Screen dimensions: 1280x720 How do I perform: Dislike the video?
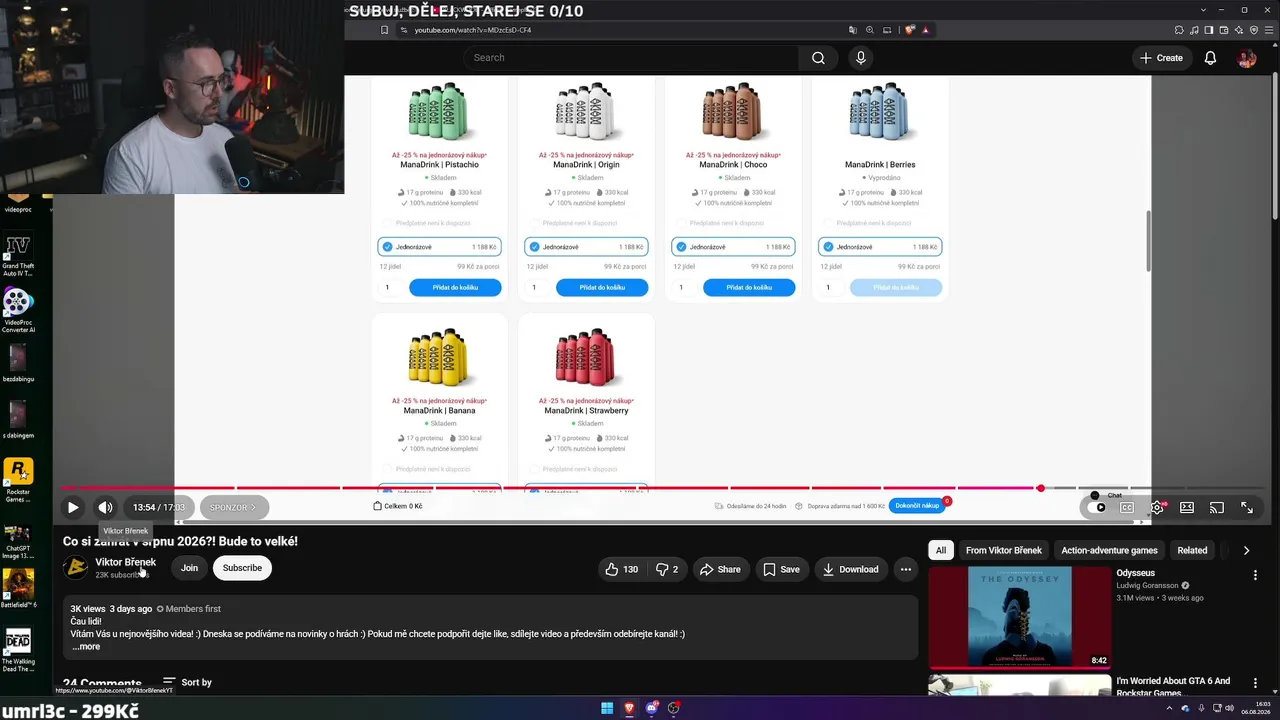(x=667, y=569)
